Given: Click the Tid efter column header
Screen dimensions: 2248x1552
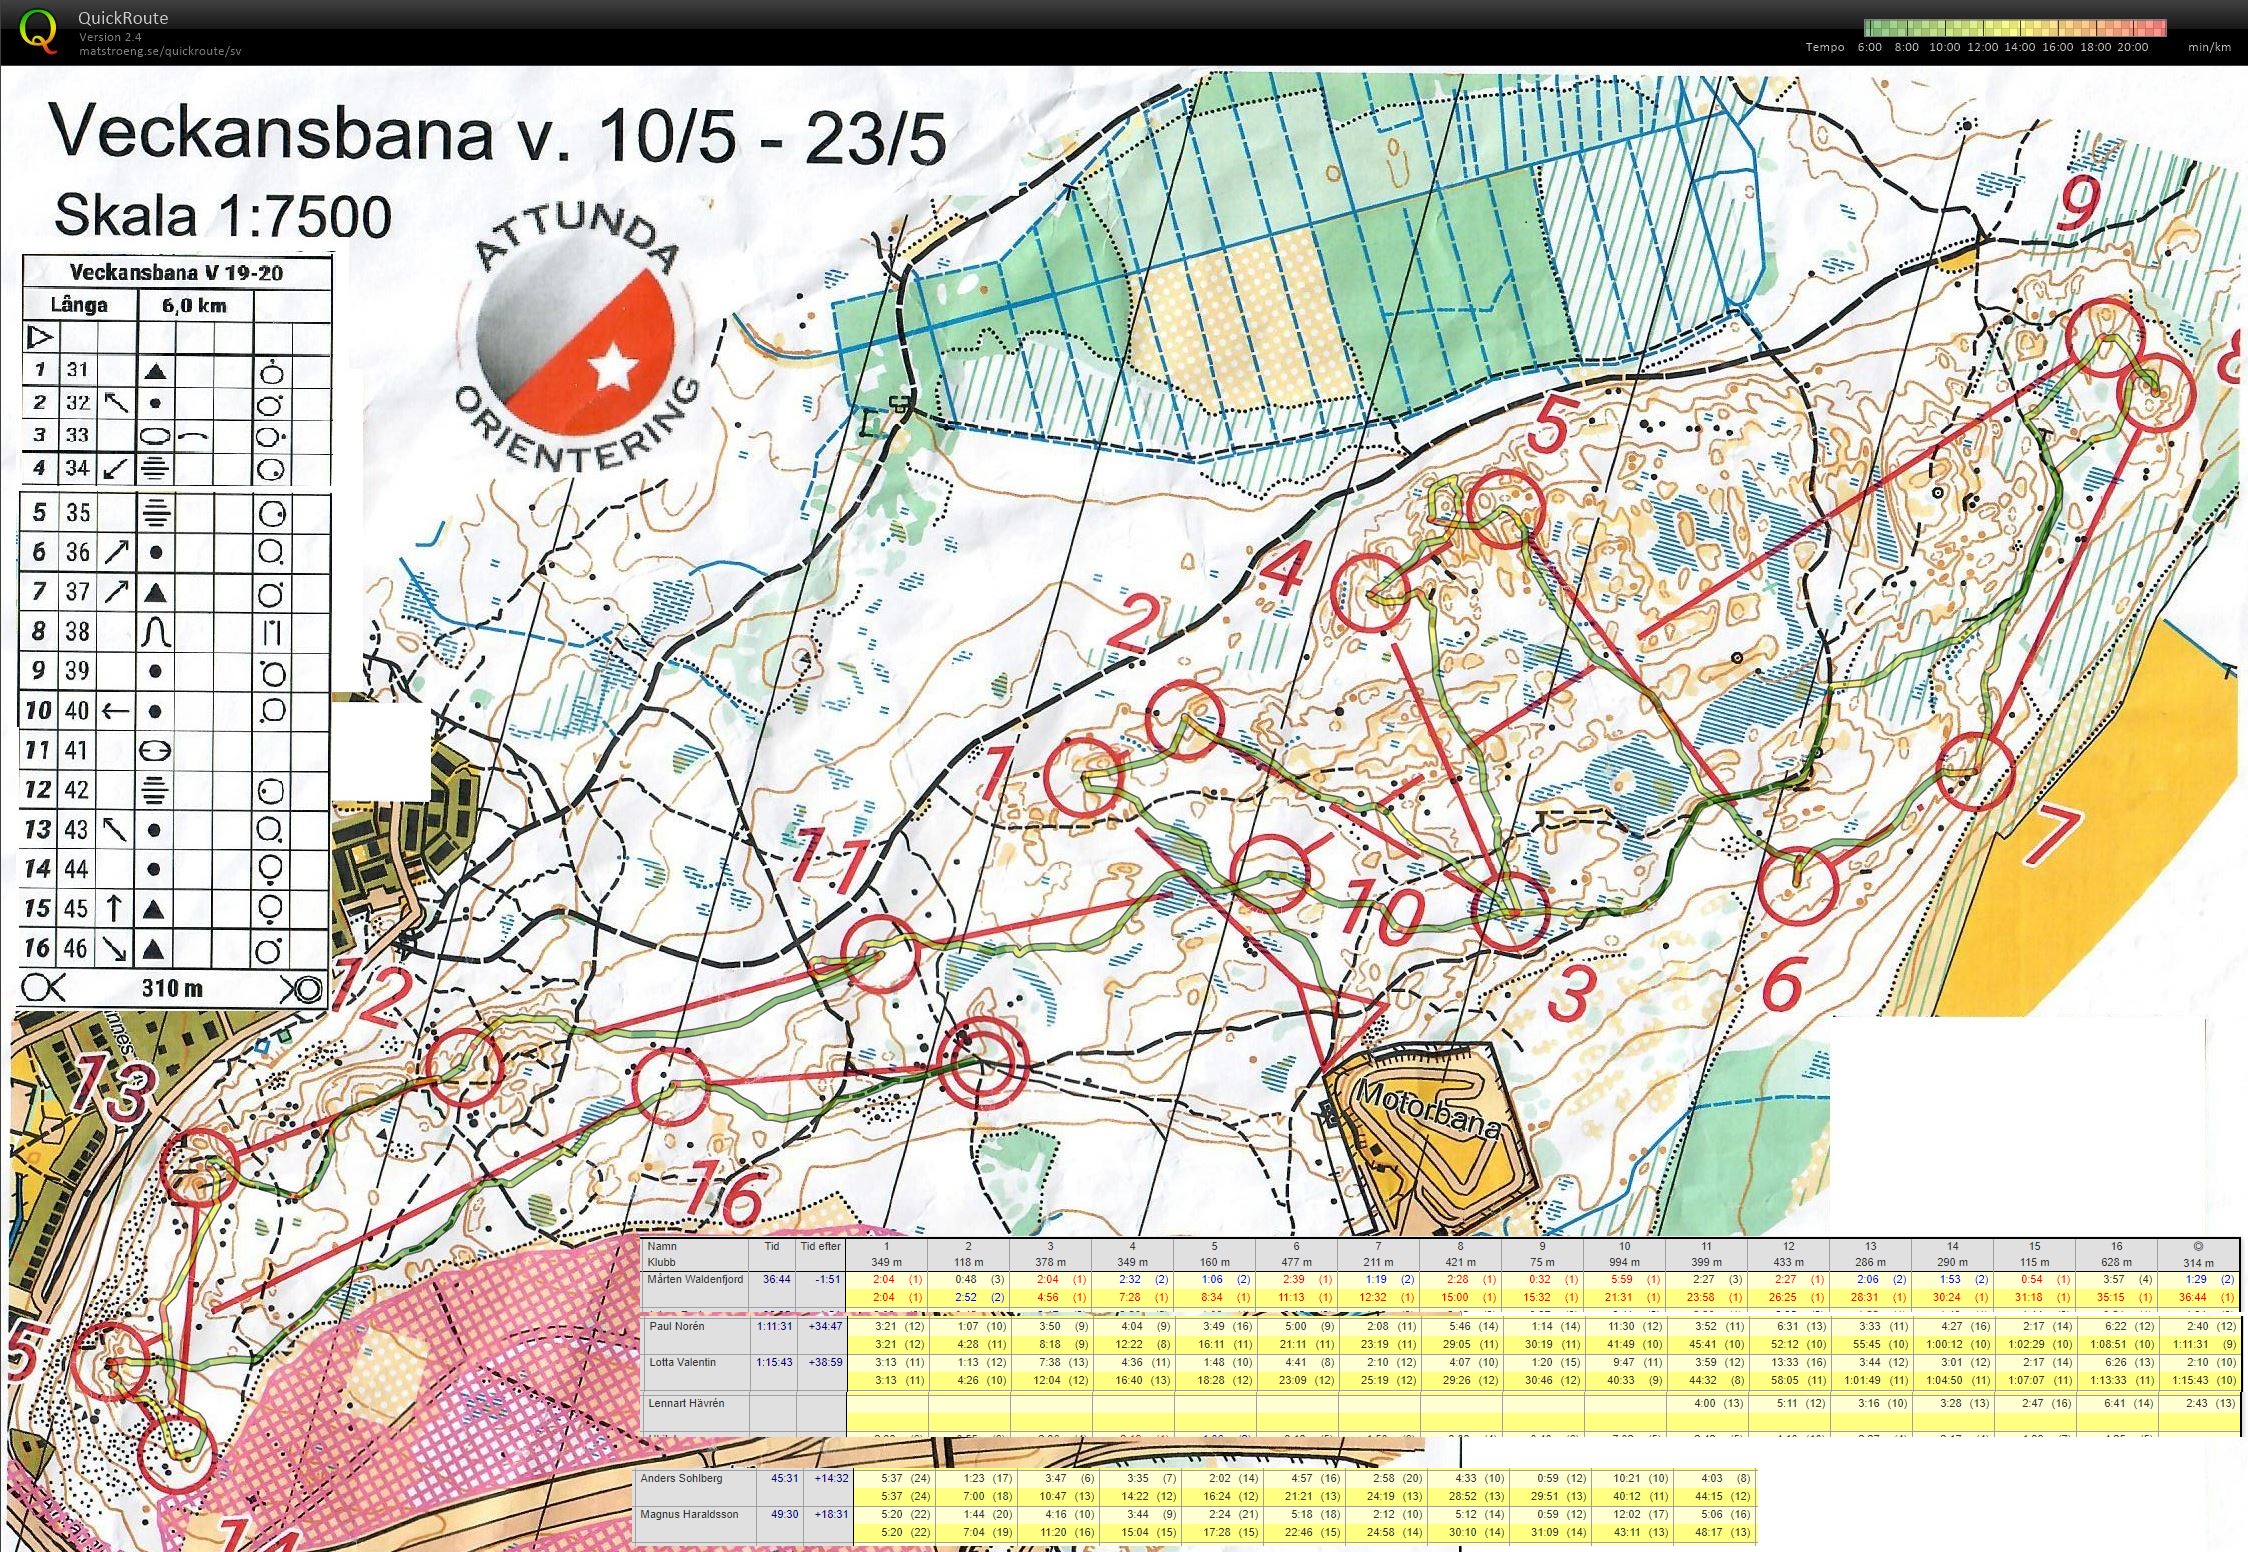Looking at the screenshot, I should 821,1246.
